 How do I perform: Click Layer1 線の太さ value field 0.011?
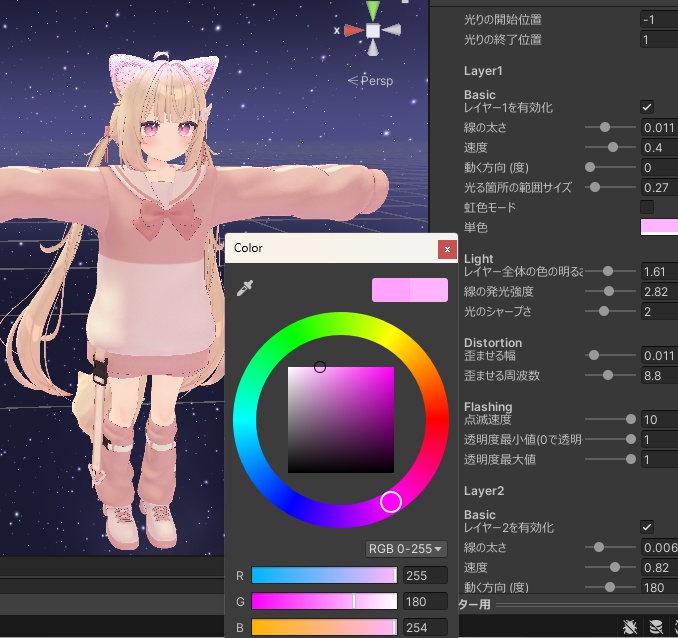pyautogui.click(x=659, y=127)
